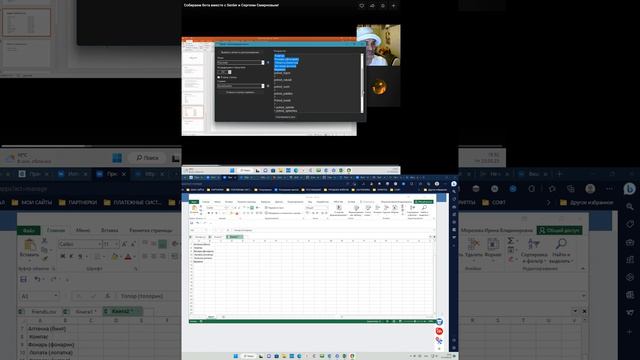This screenshot has width=640, height=360.
Task: Open the yellow File Explorer icon on bottommost taskbar
Action: coord(284,356)
